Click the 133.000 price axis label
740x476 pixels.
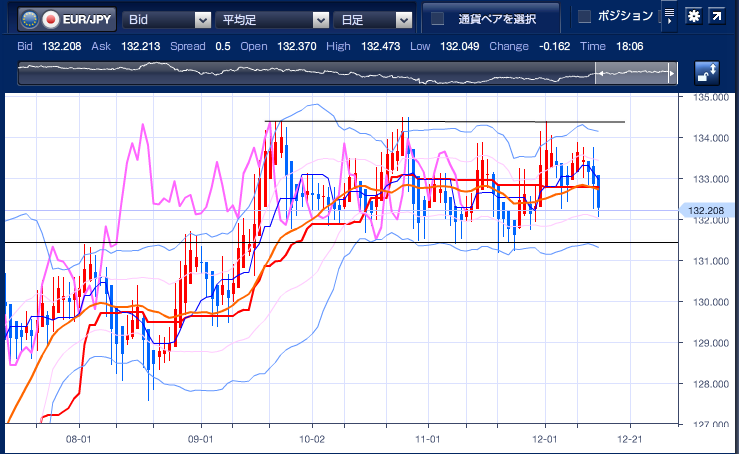711,179
